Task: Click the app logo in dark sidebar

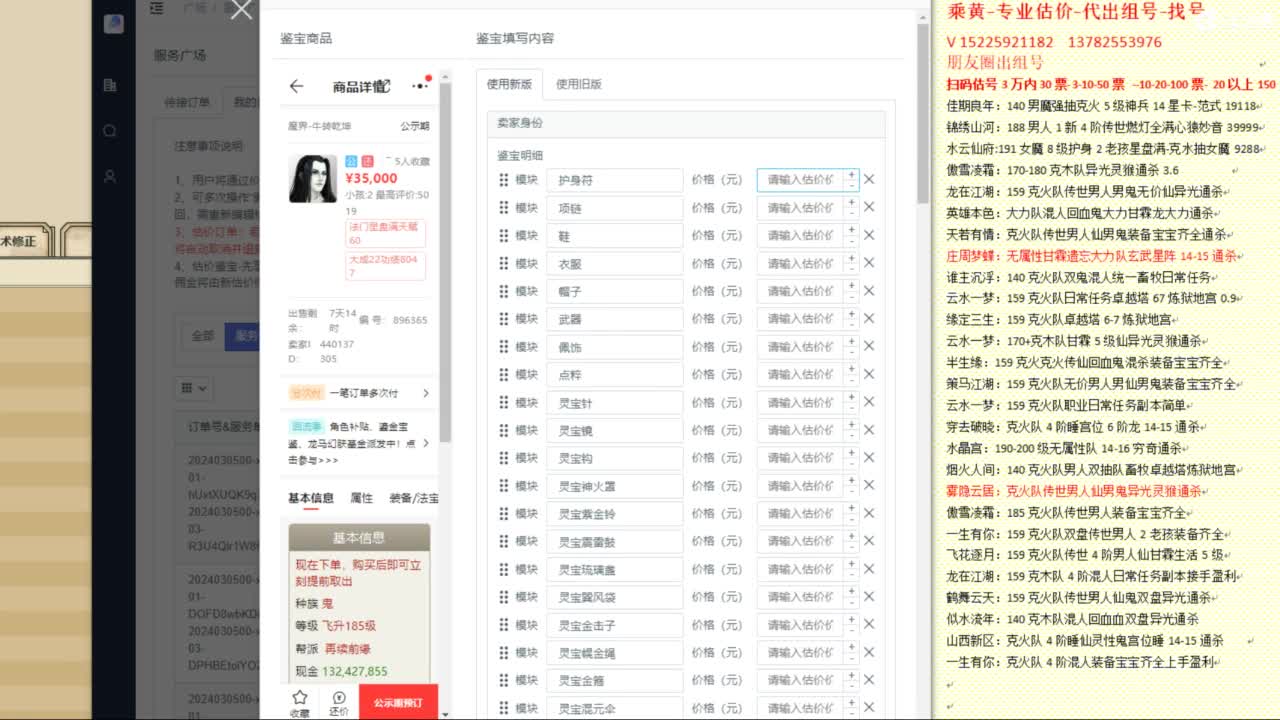Action: tap(113, 24)
